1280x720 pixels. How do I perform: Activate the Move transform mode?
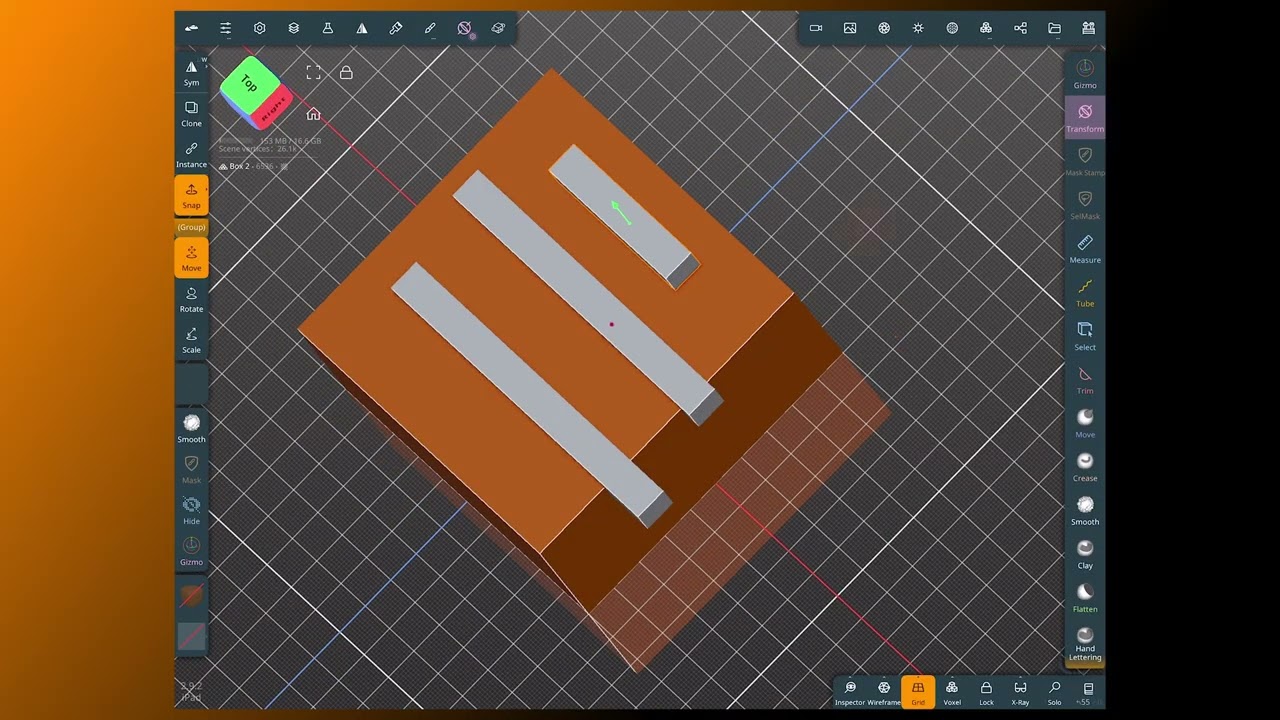191,258
